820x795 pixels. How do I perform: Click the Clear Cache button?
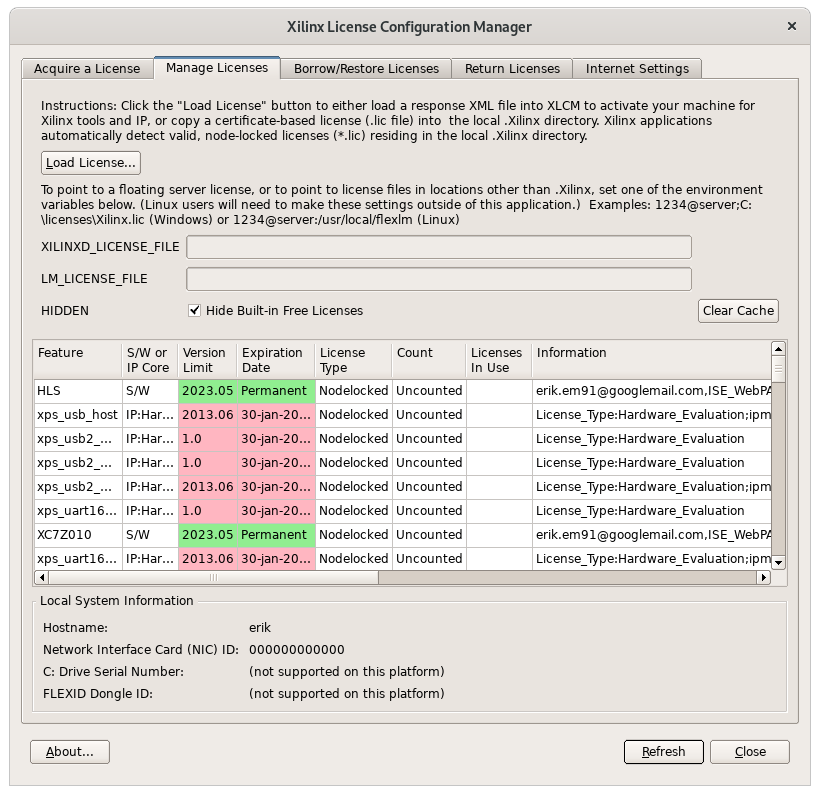click(738, 311)
